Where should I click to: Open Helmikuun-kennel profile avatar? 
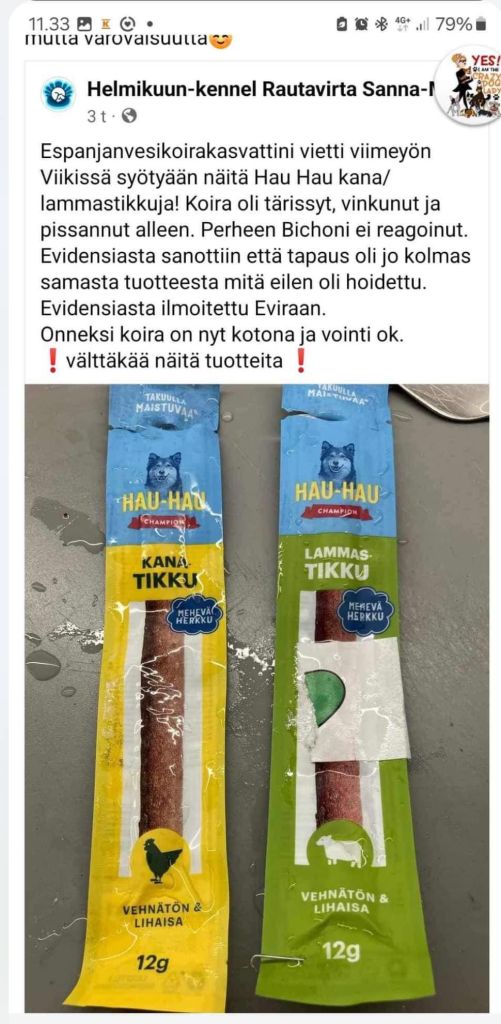click(x=59, y=94)
